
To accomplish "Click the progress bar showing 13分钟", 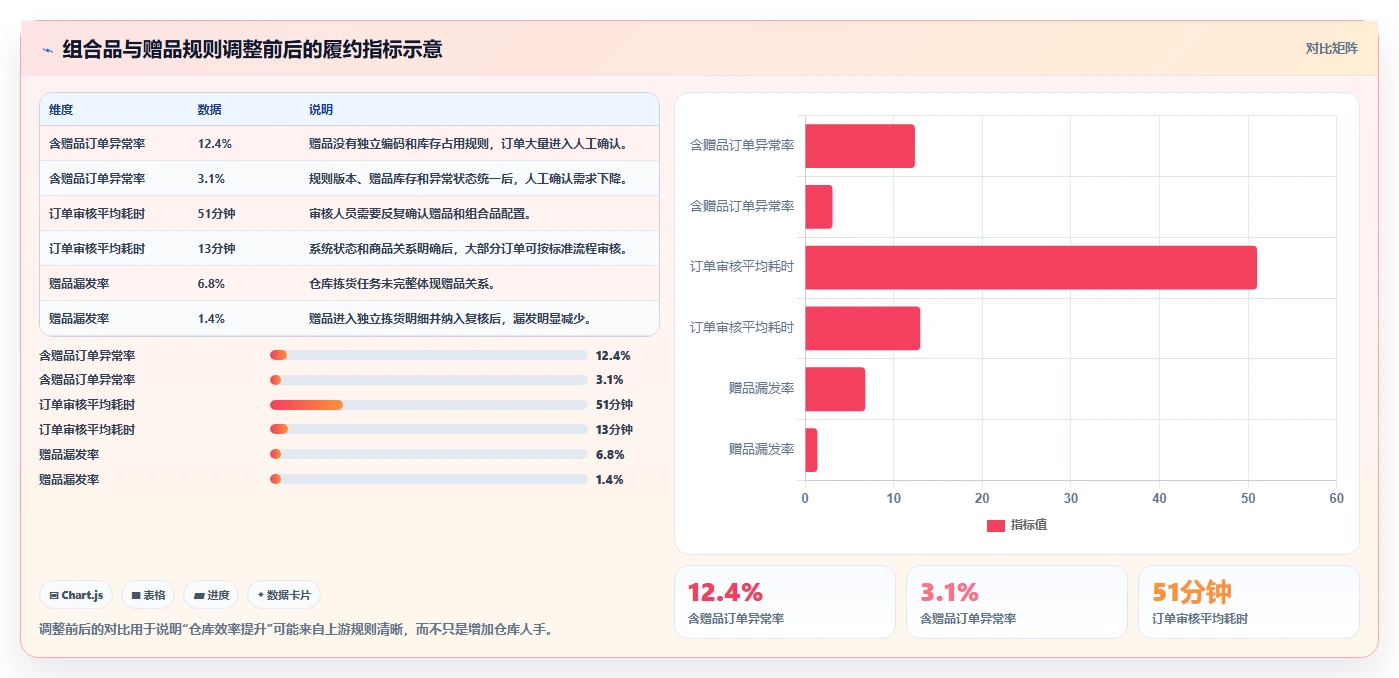I will click(x=428, y=430).
